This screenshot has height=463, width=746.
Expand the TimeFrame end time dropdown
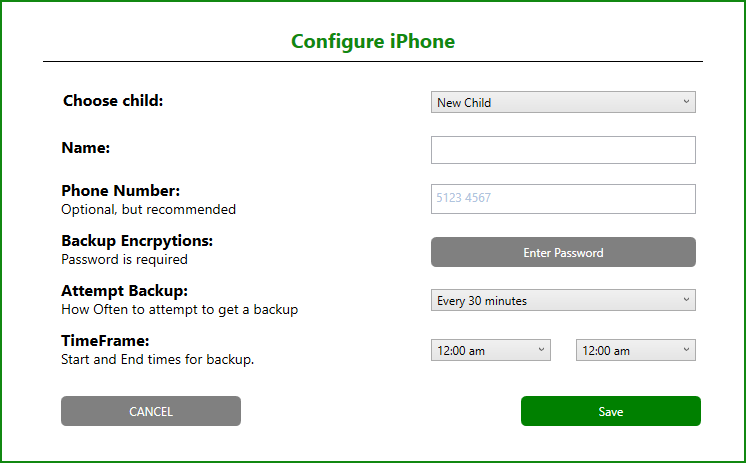636,350
